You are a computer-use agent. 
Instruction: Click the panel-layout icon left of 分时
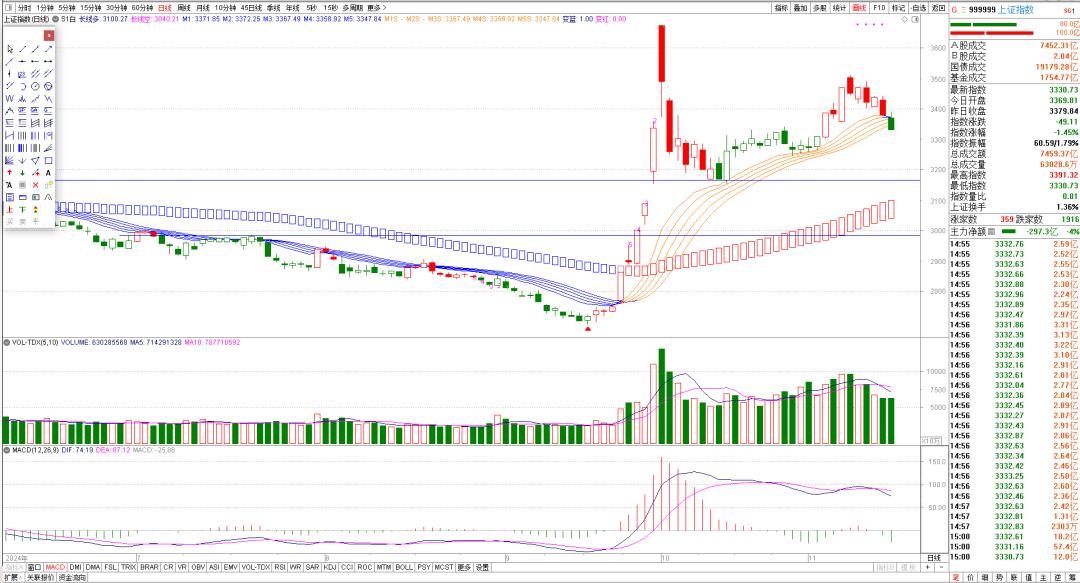[8, 8]
